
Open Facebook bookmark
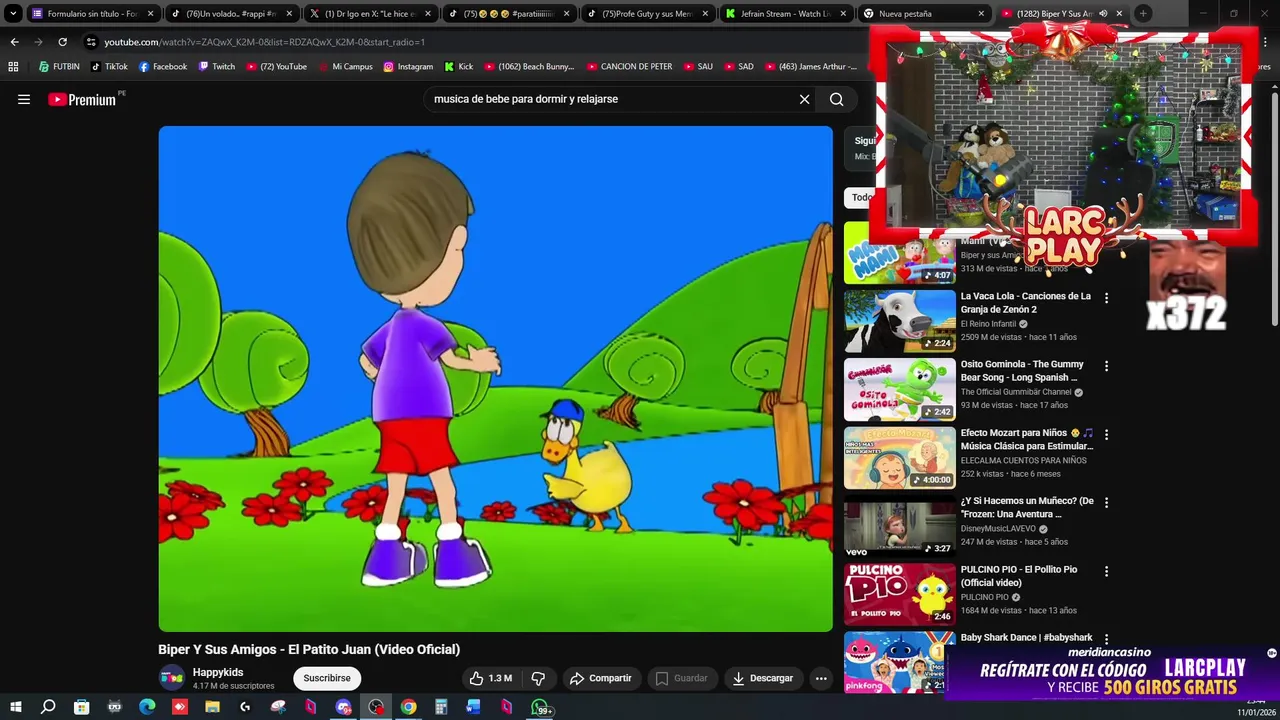tap(163, 67)
